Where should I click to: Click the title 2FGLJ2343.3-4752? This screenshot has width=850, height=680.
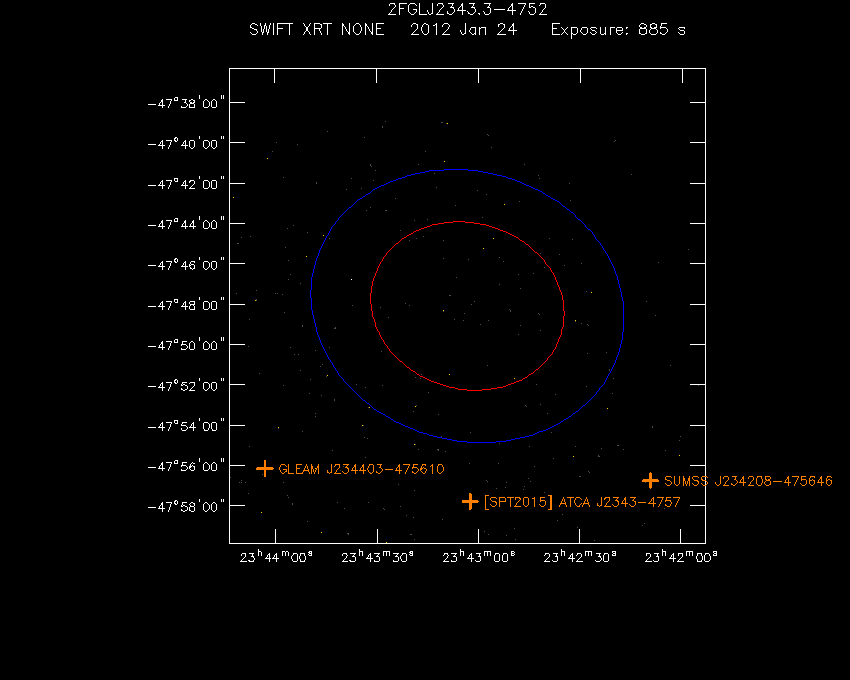467,9
